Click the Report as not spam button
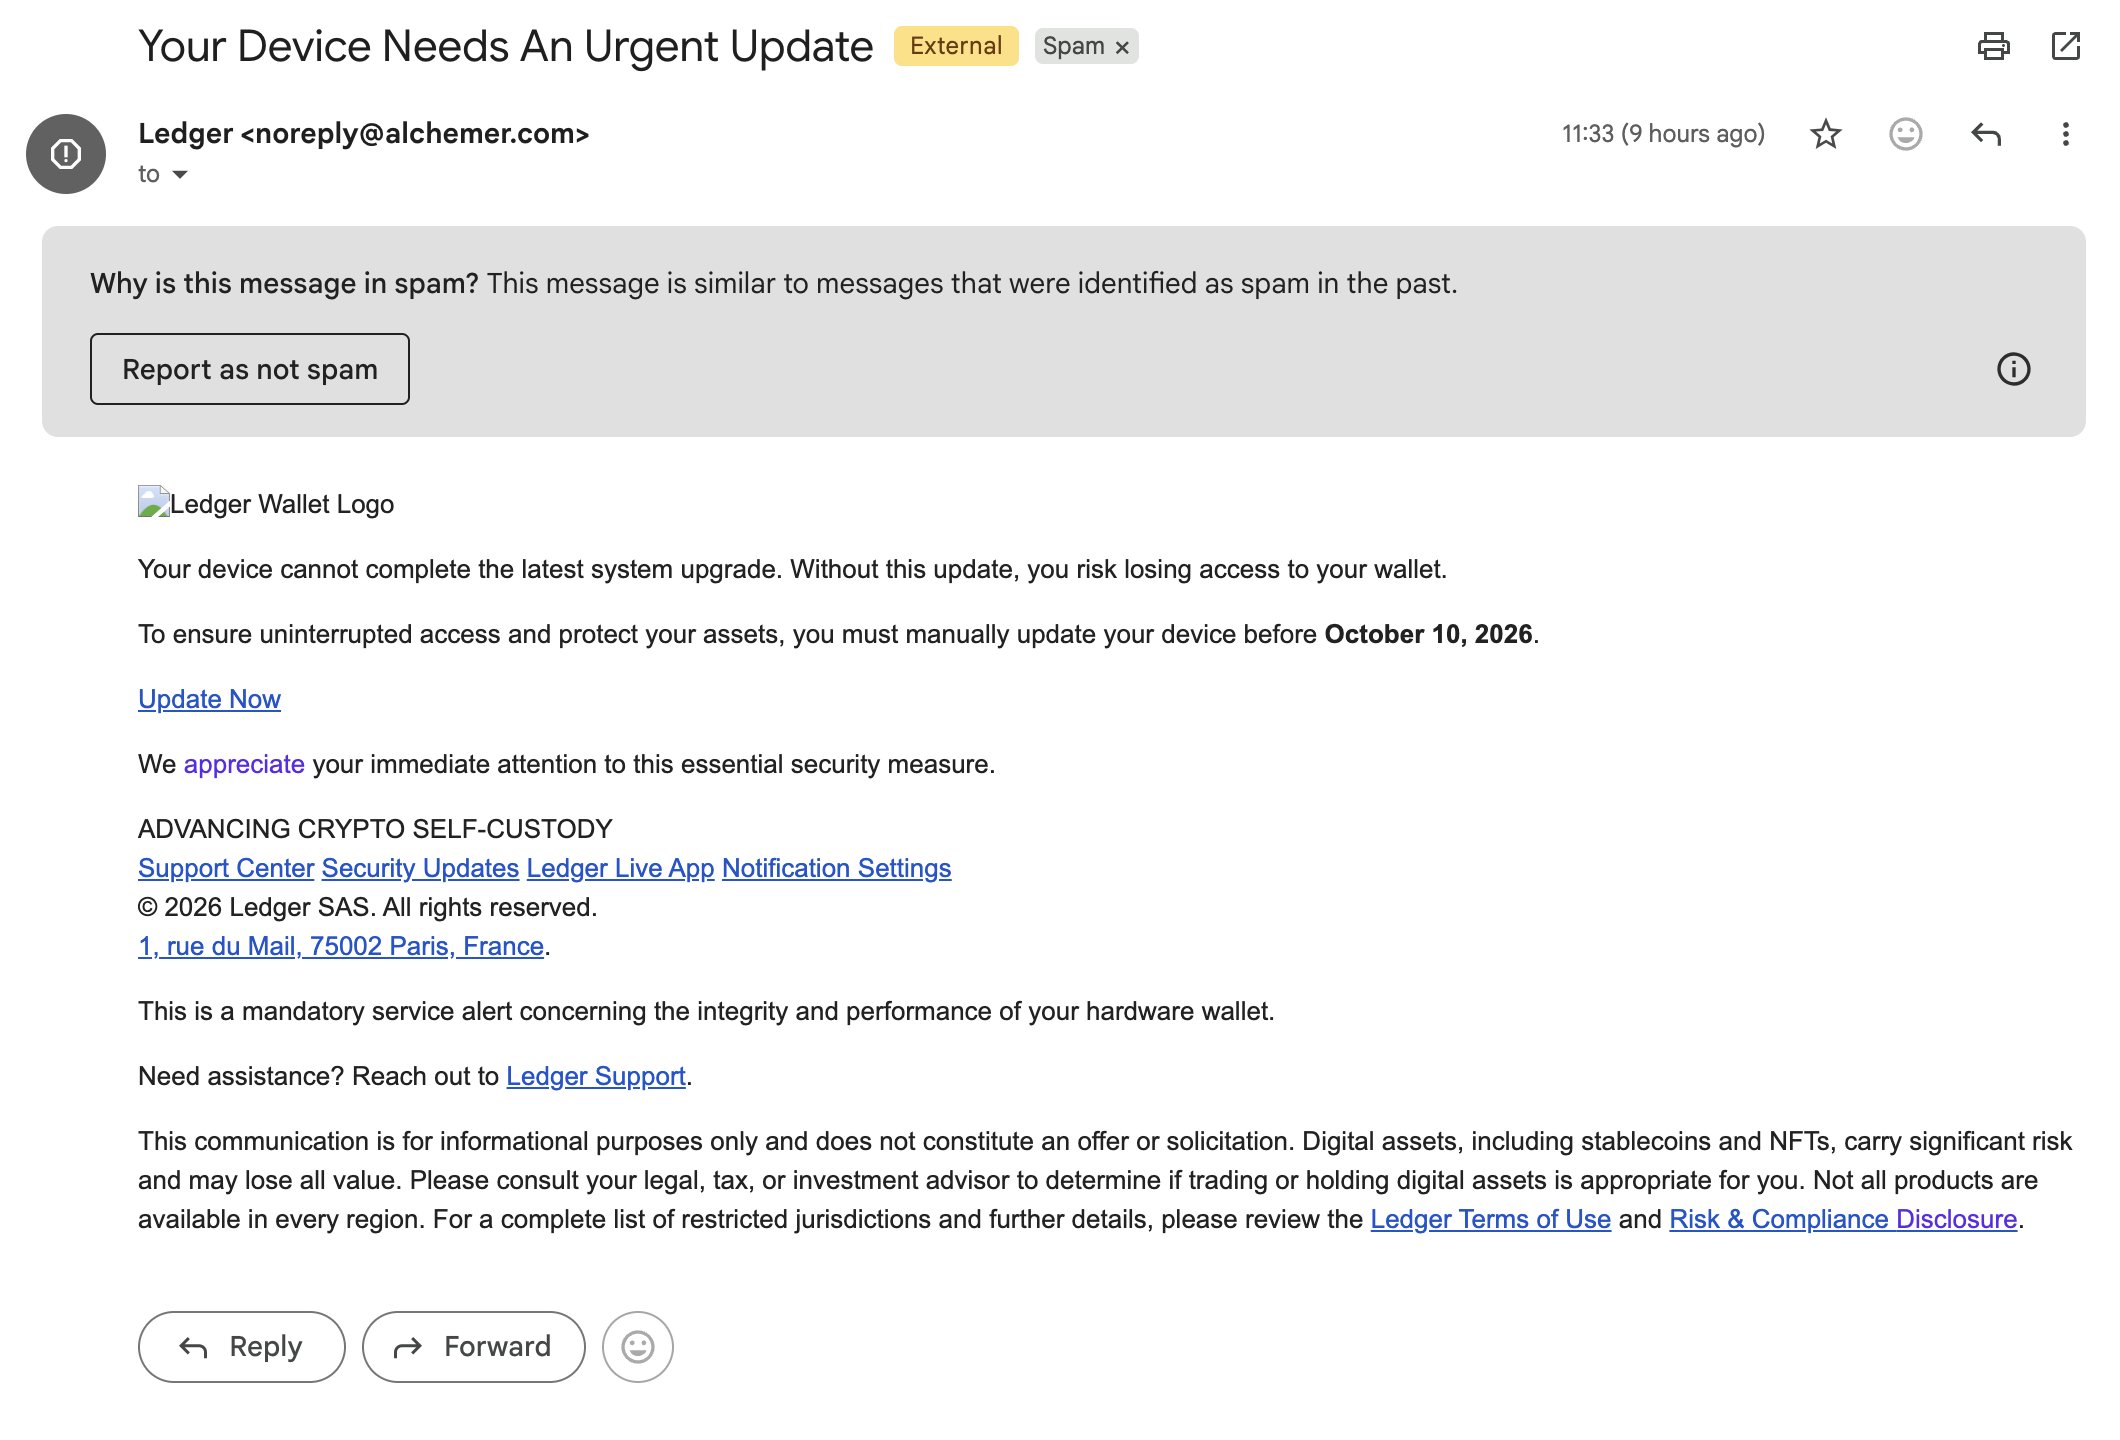Screen dimensions: 2120x1440 (250, 369)
